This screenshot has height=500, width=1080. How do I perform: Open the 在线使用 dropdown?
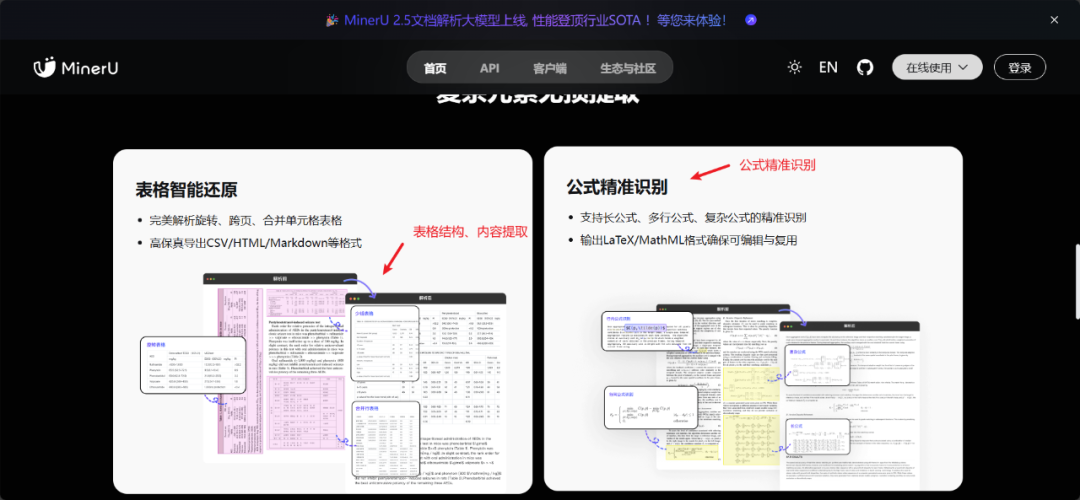coord(937,67)
